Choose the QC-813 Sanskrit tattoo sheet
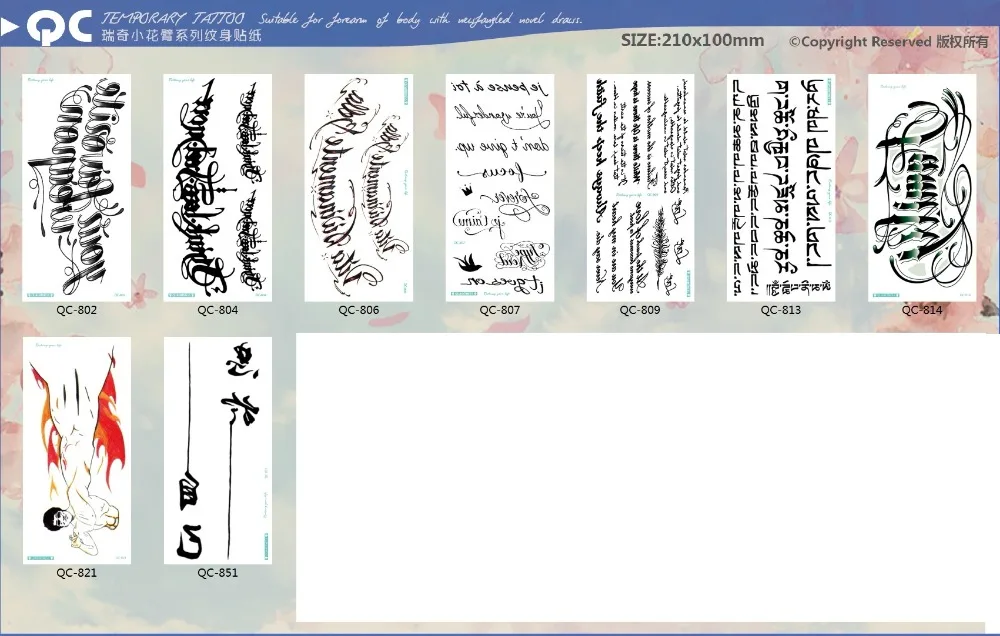This screenshot has height=636, width=1000. pos(781,188)
